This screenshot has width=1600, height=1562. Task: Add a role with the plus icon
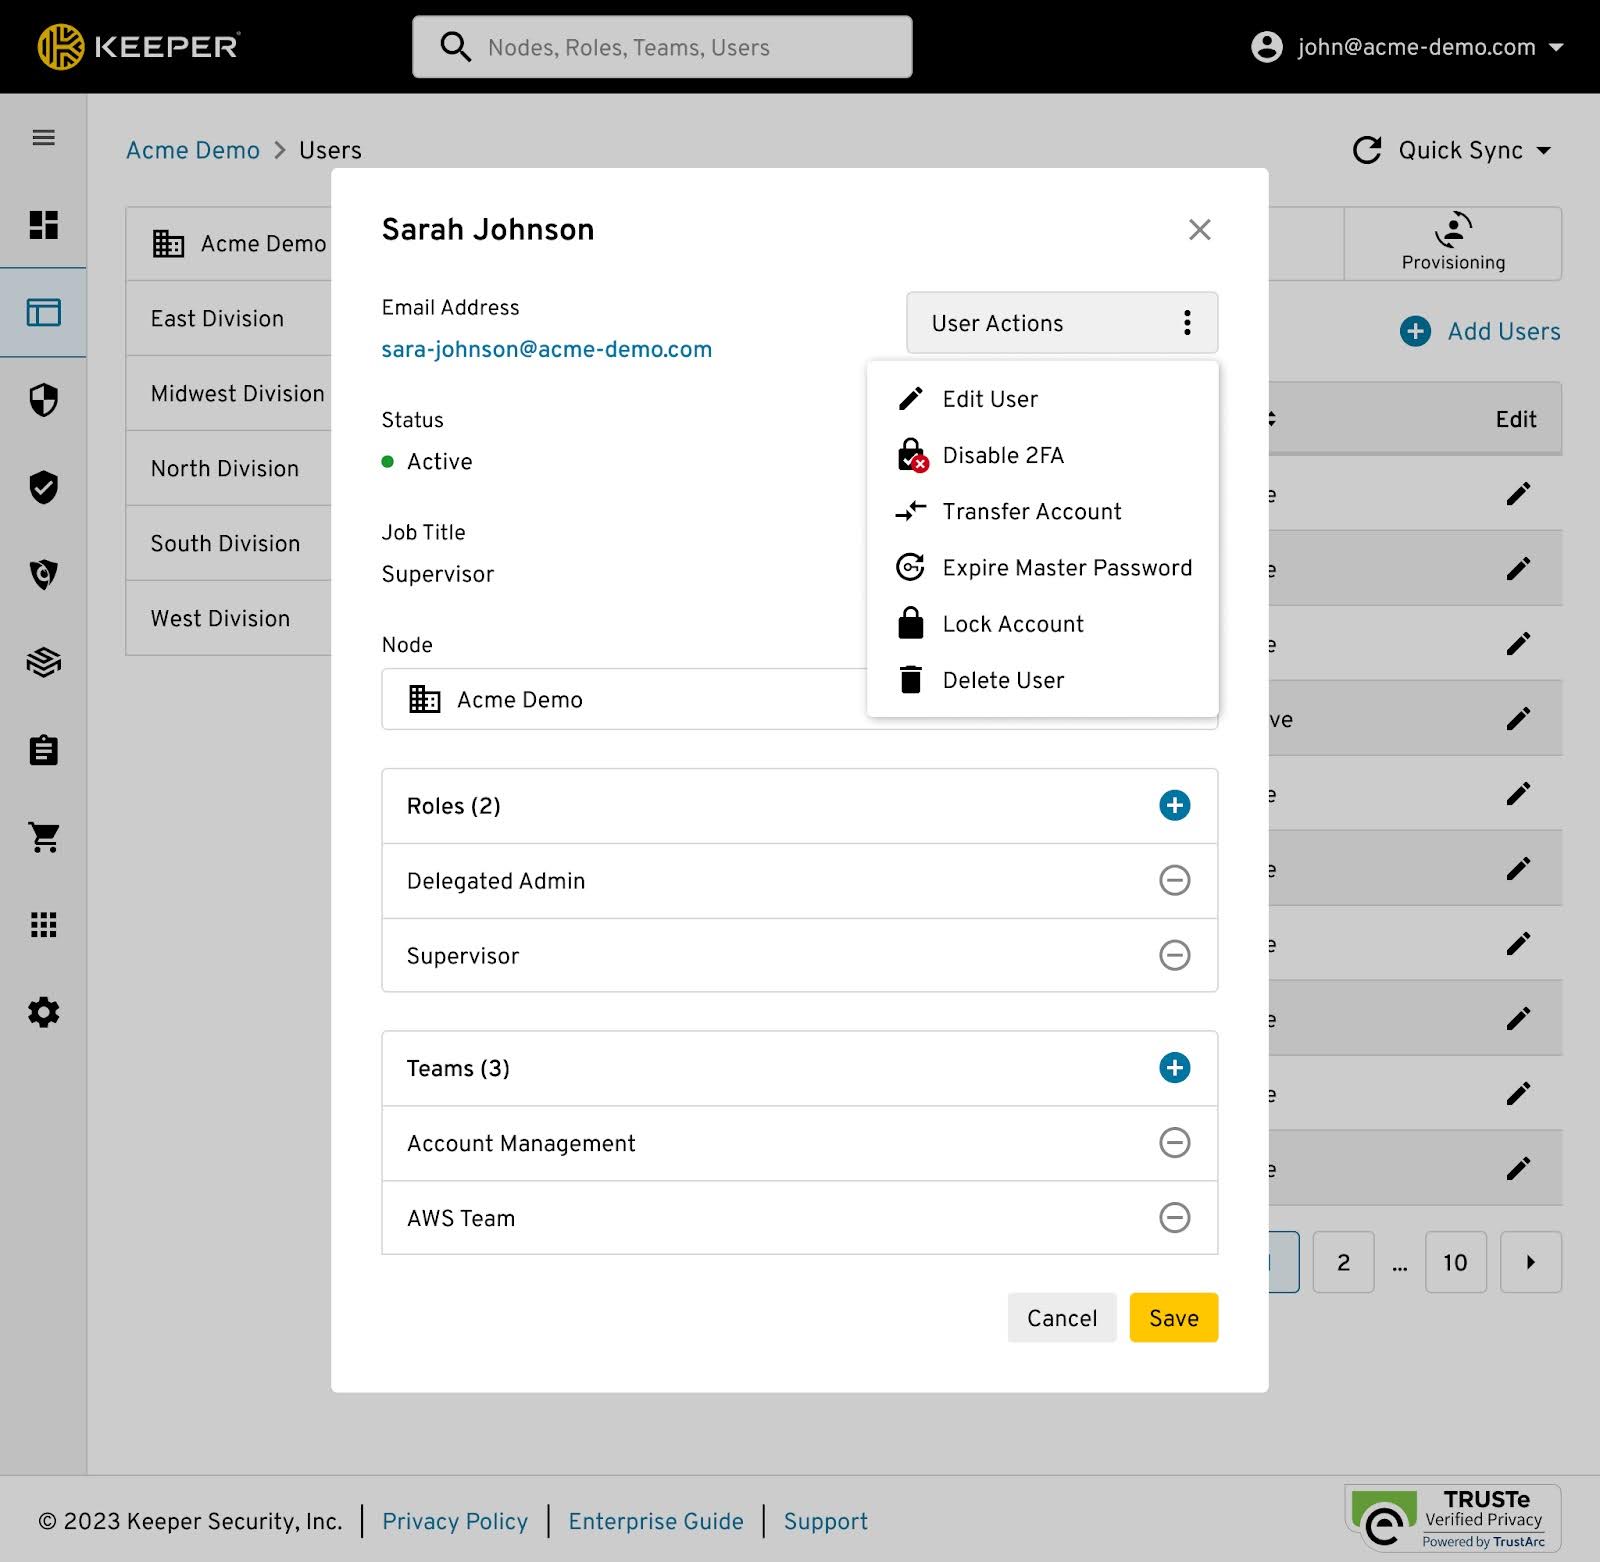(1174, 805)
